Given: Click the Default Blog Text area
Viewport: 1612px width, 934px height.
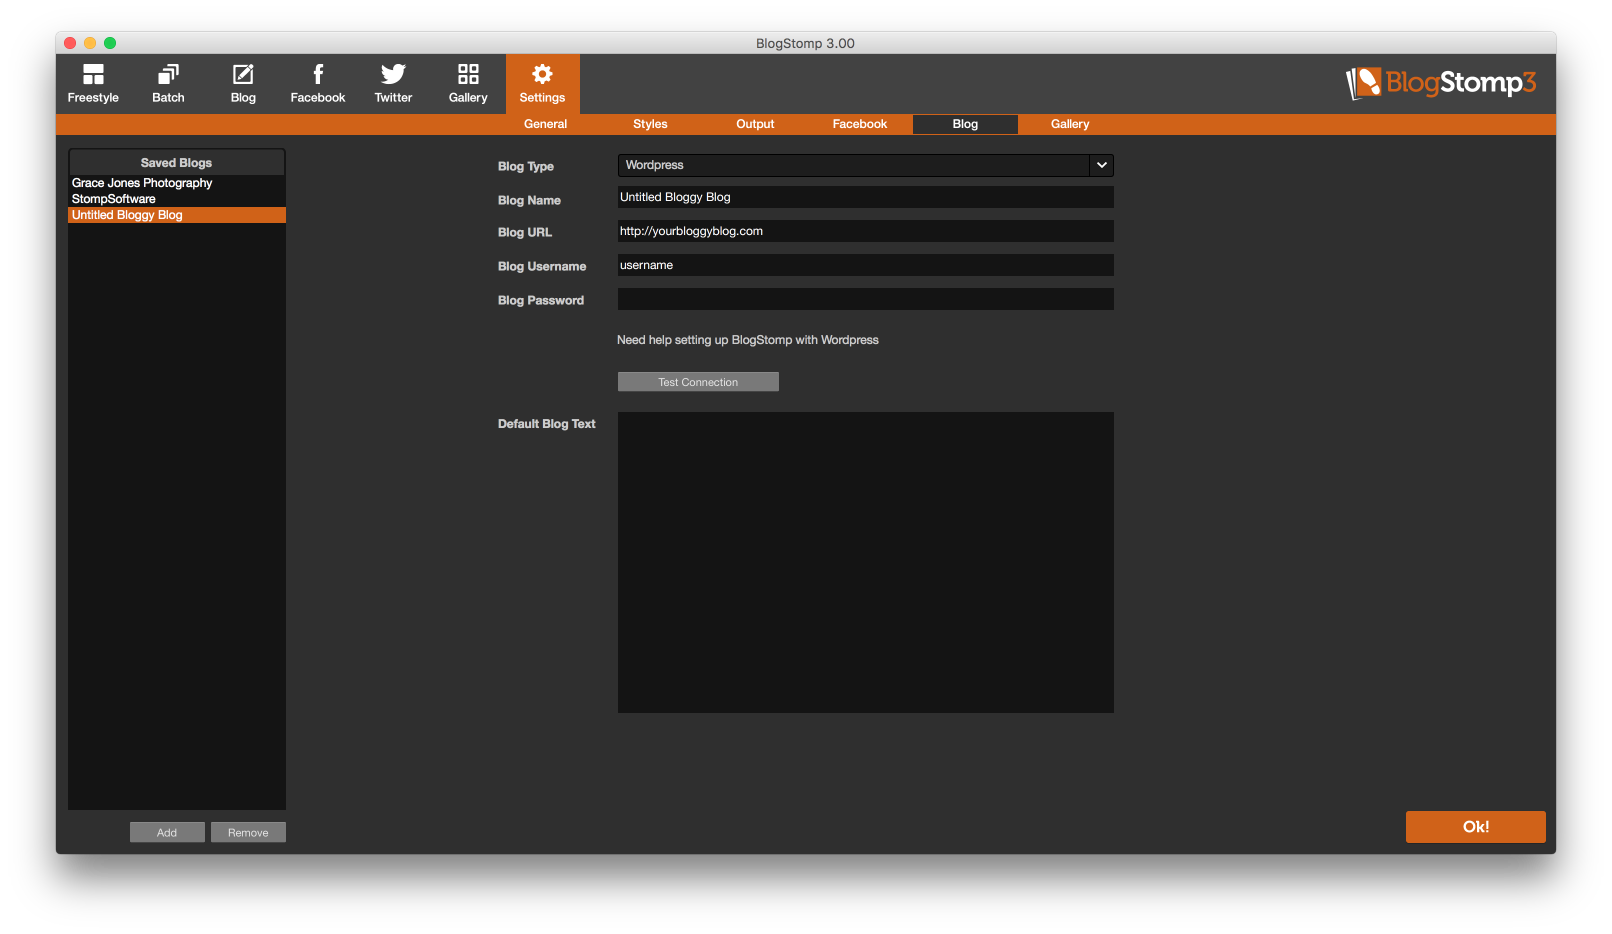Looking at the screenshot, I should click(x=866, y=562).
